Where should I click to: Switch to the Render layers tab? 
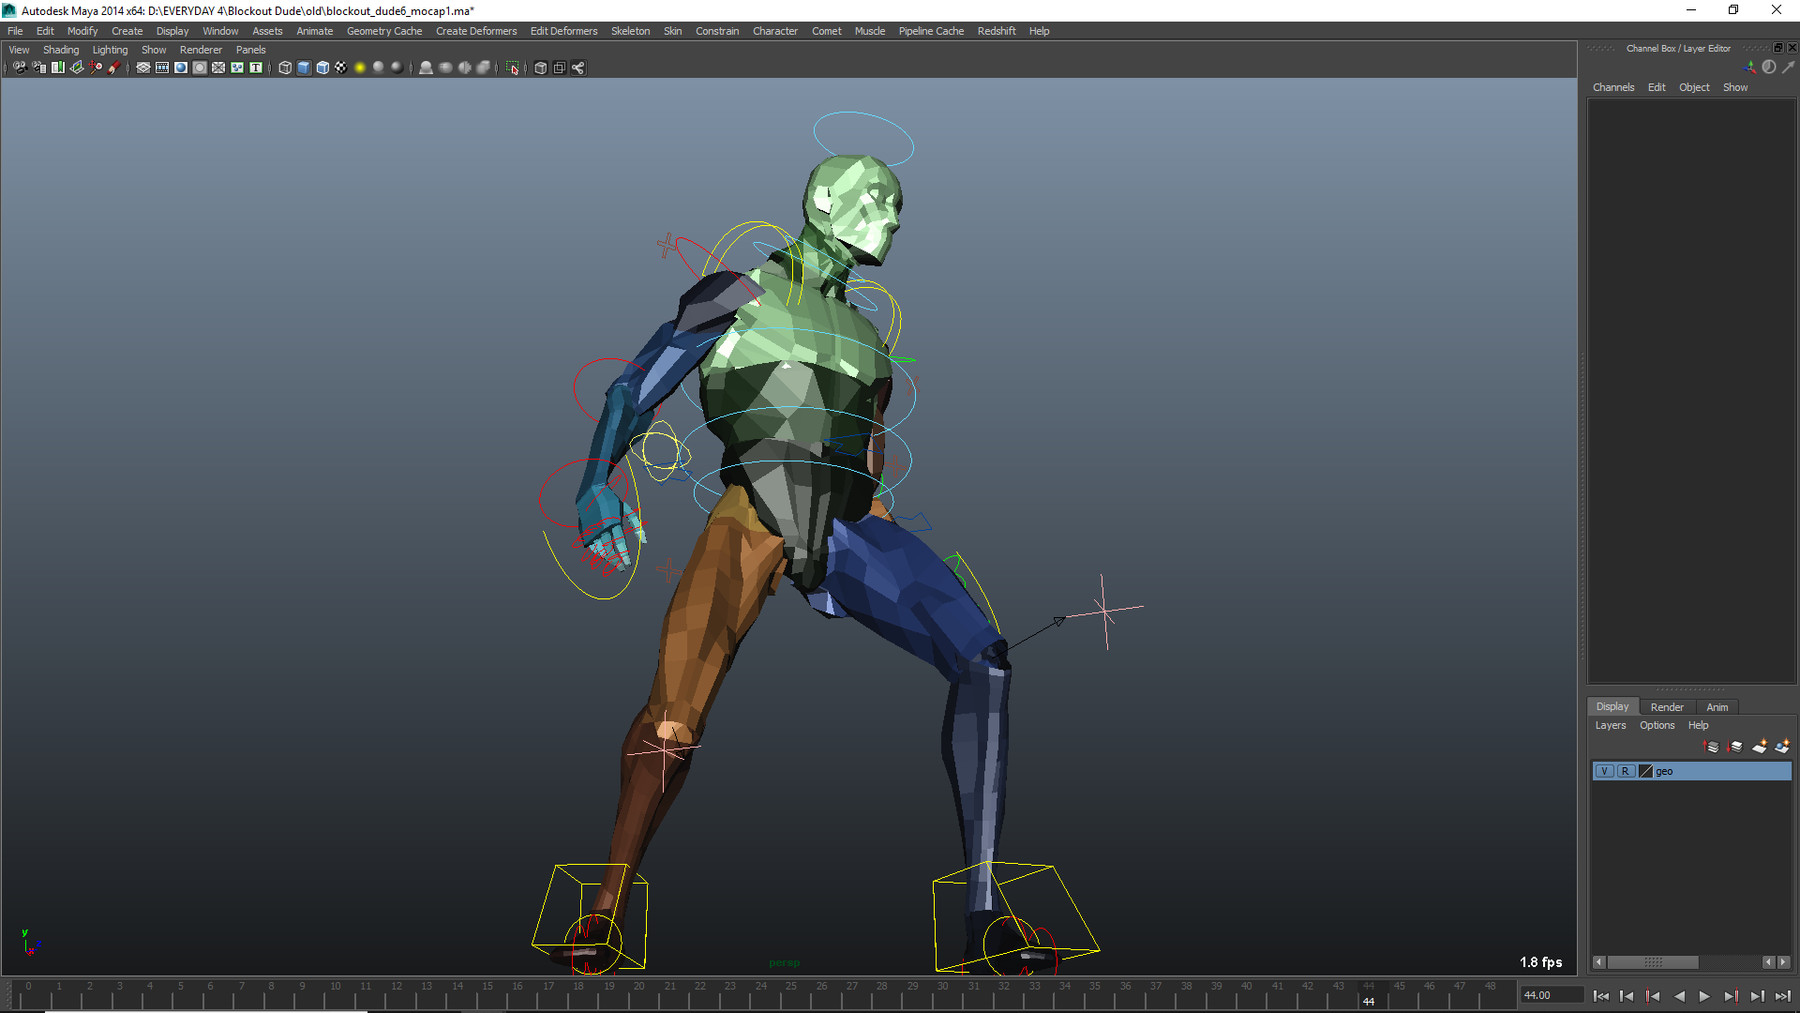pos(1666,706)
